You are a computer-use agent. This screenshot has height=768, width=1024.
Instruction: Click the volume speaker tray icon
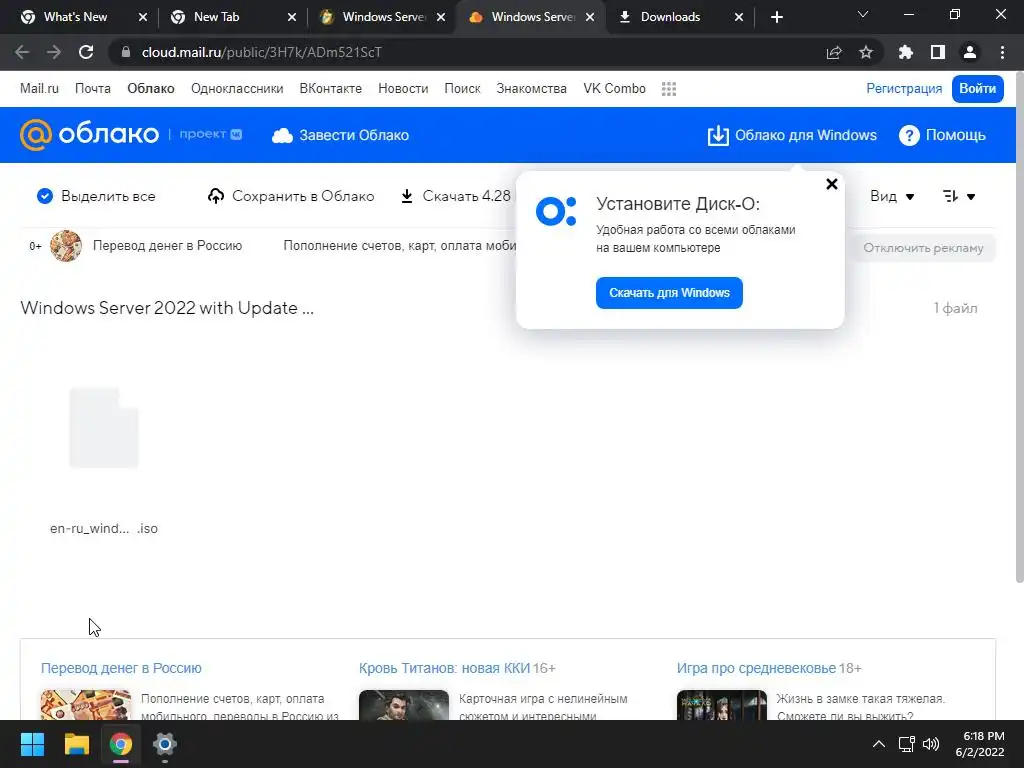pos(931,744)
